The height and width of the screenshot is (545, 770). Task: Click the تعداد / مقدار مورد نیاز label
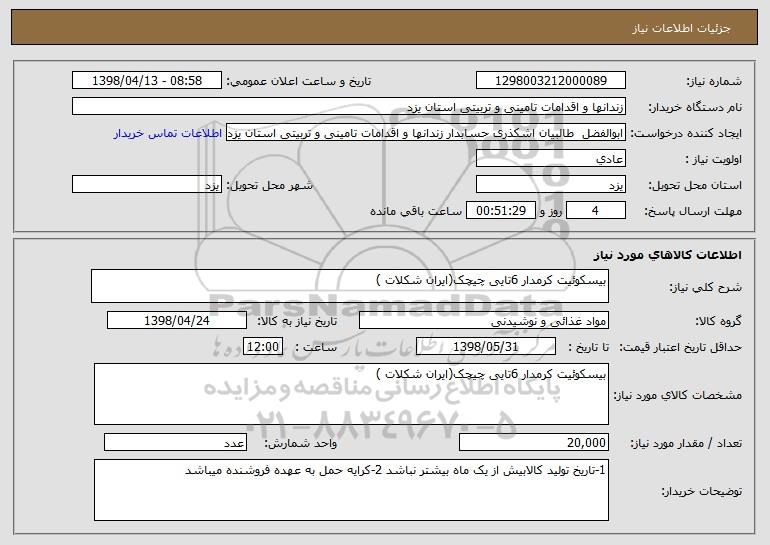point(686,443)
